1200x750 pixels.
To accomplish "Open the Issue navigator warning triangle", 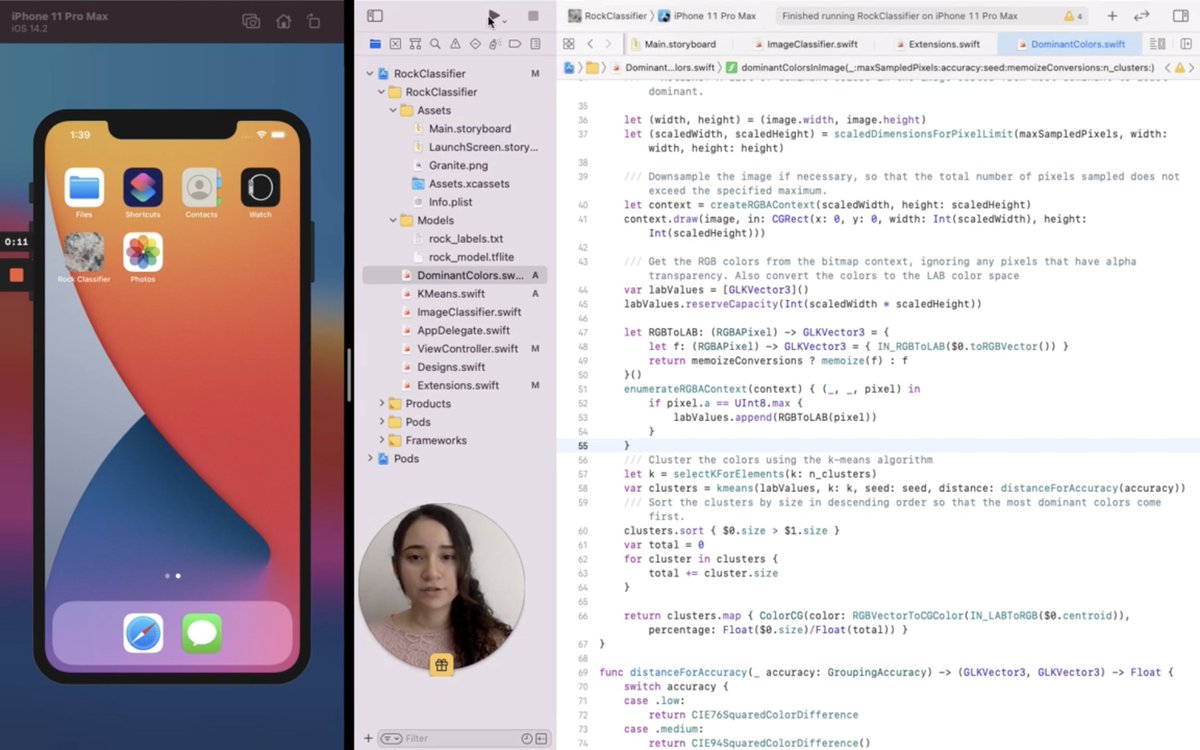I will pyautogui.click(x=455, y=44).
